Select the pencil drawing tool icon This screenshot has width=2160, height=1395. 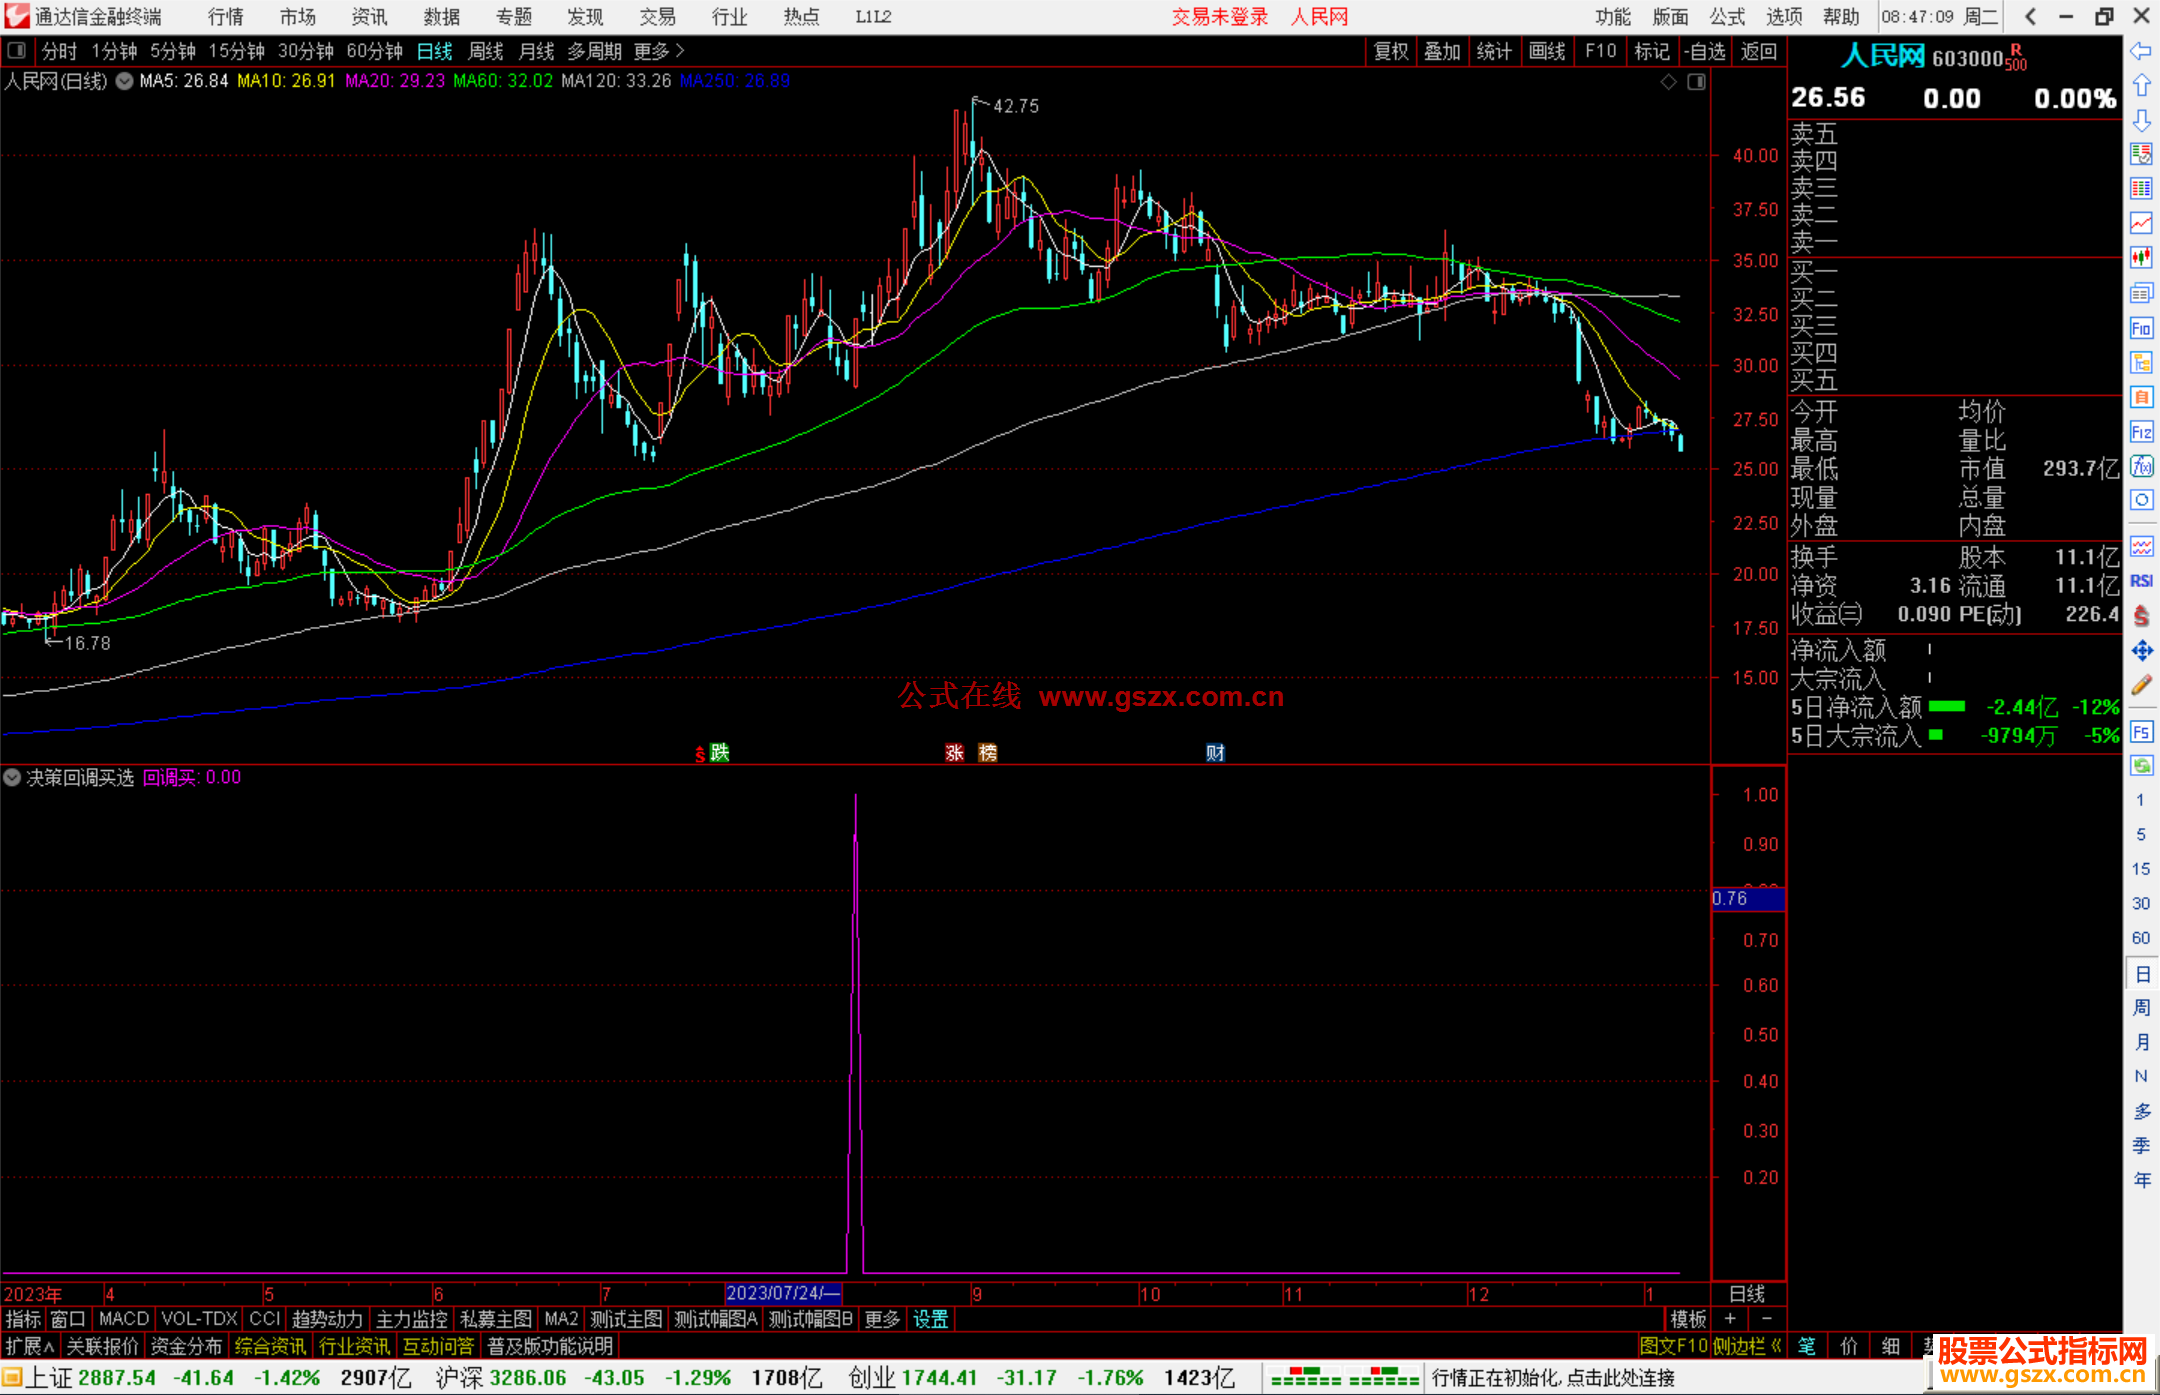2141,685
